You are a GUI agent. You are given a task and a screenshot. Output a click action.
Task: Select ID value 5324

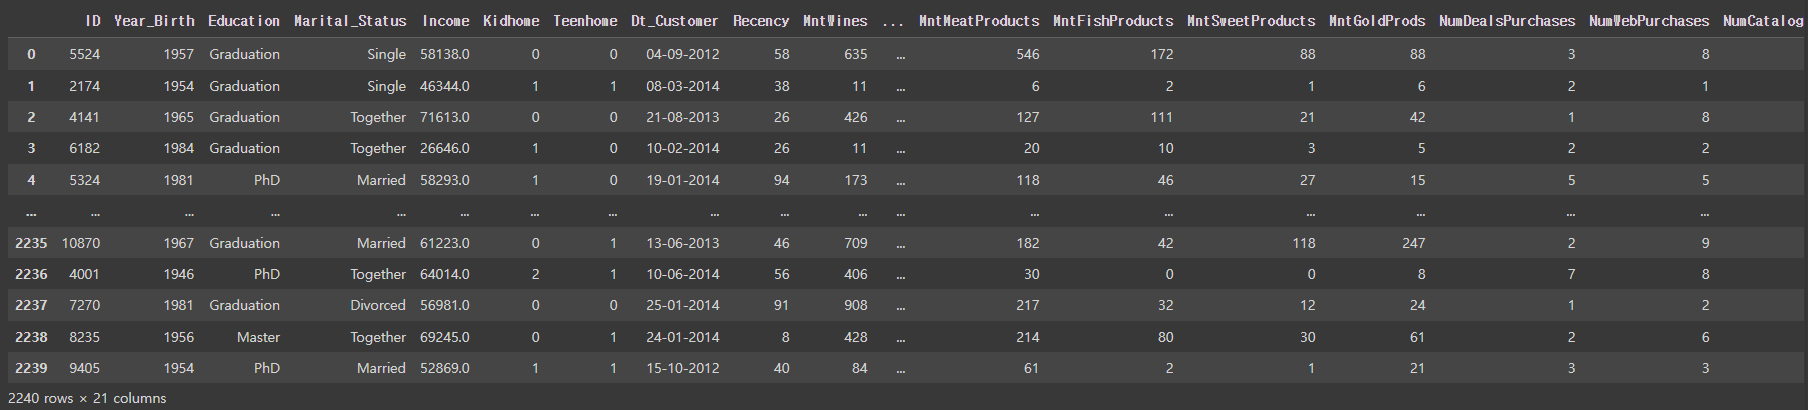84,180
